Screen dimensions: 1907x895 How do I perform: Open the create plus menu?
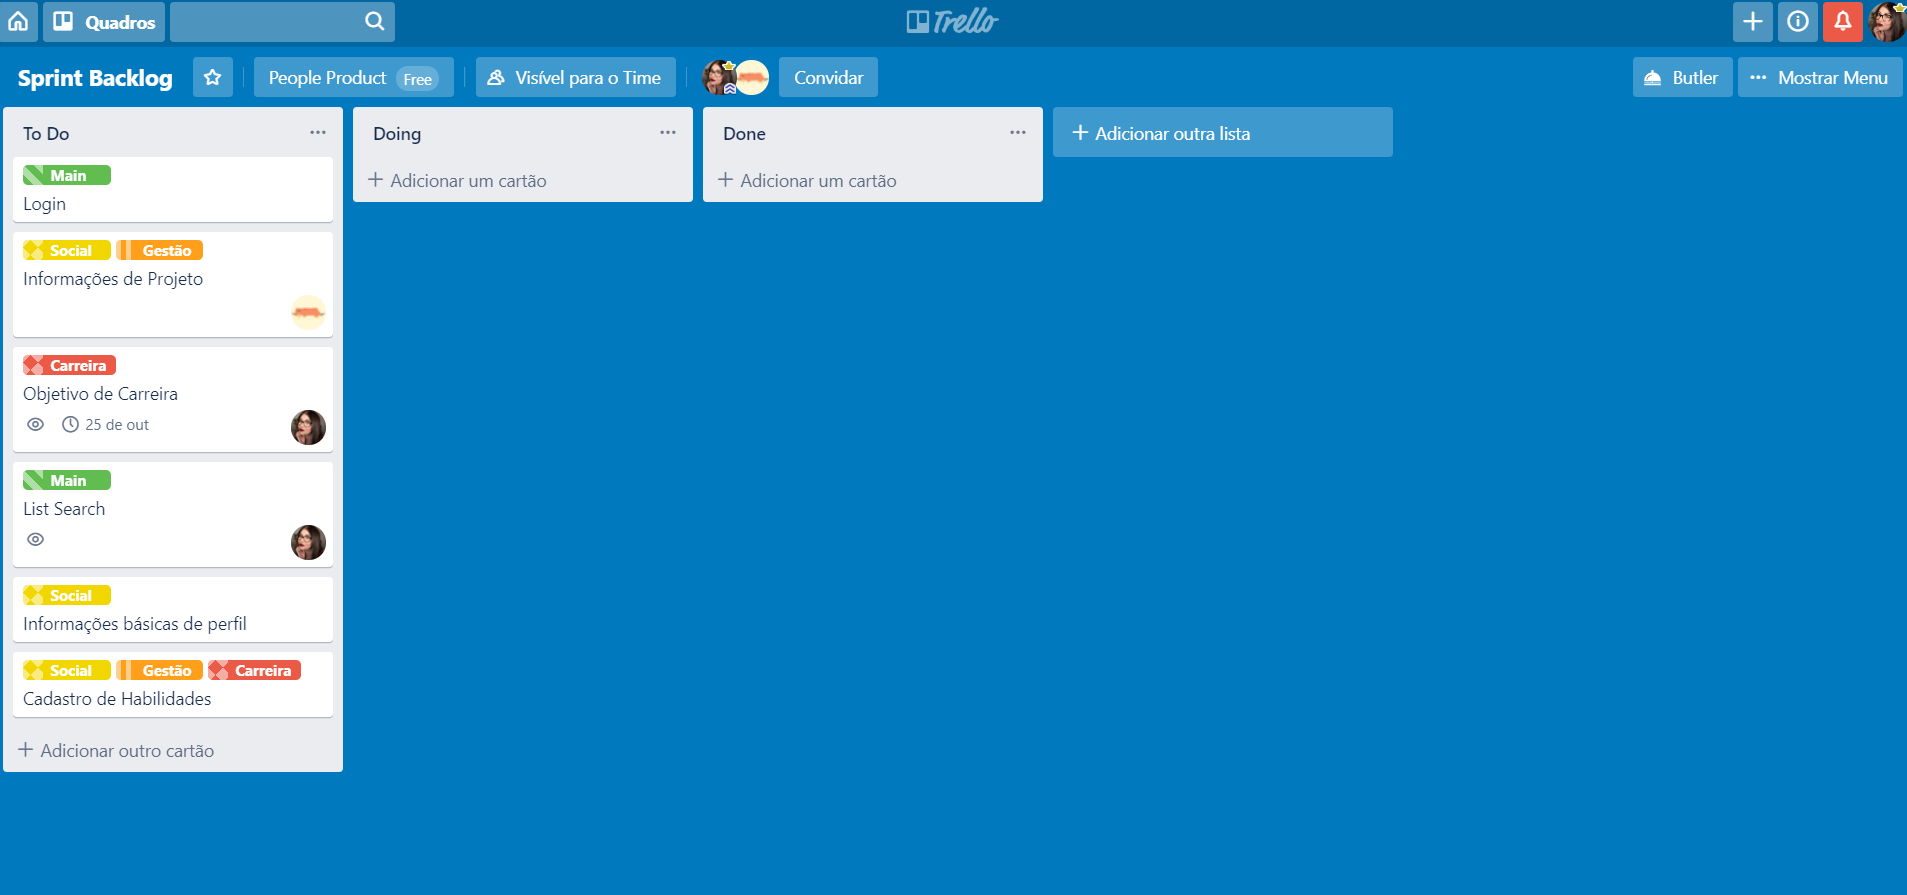1752,21
